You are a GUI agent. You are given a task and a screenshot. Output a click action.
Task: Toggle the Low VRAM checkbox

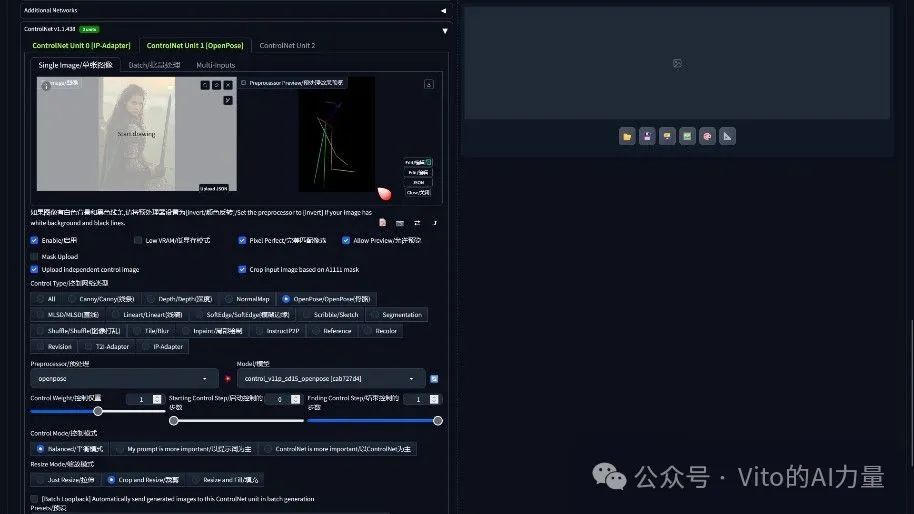pyautogui.click(x=138, y=240)
